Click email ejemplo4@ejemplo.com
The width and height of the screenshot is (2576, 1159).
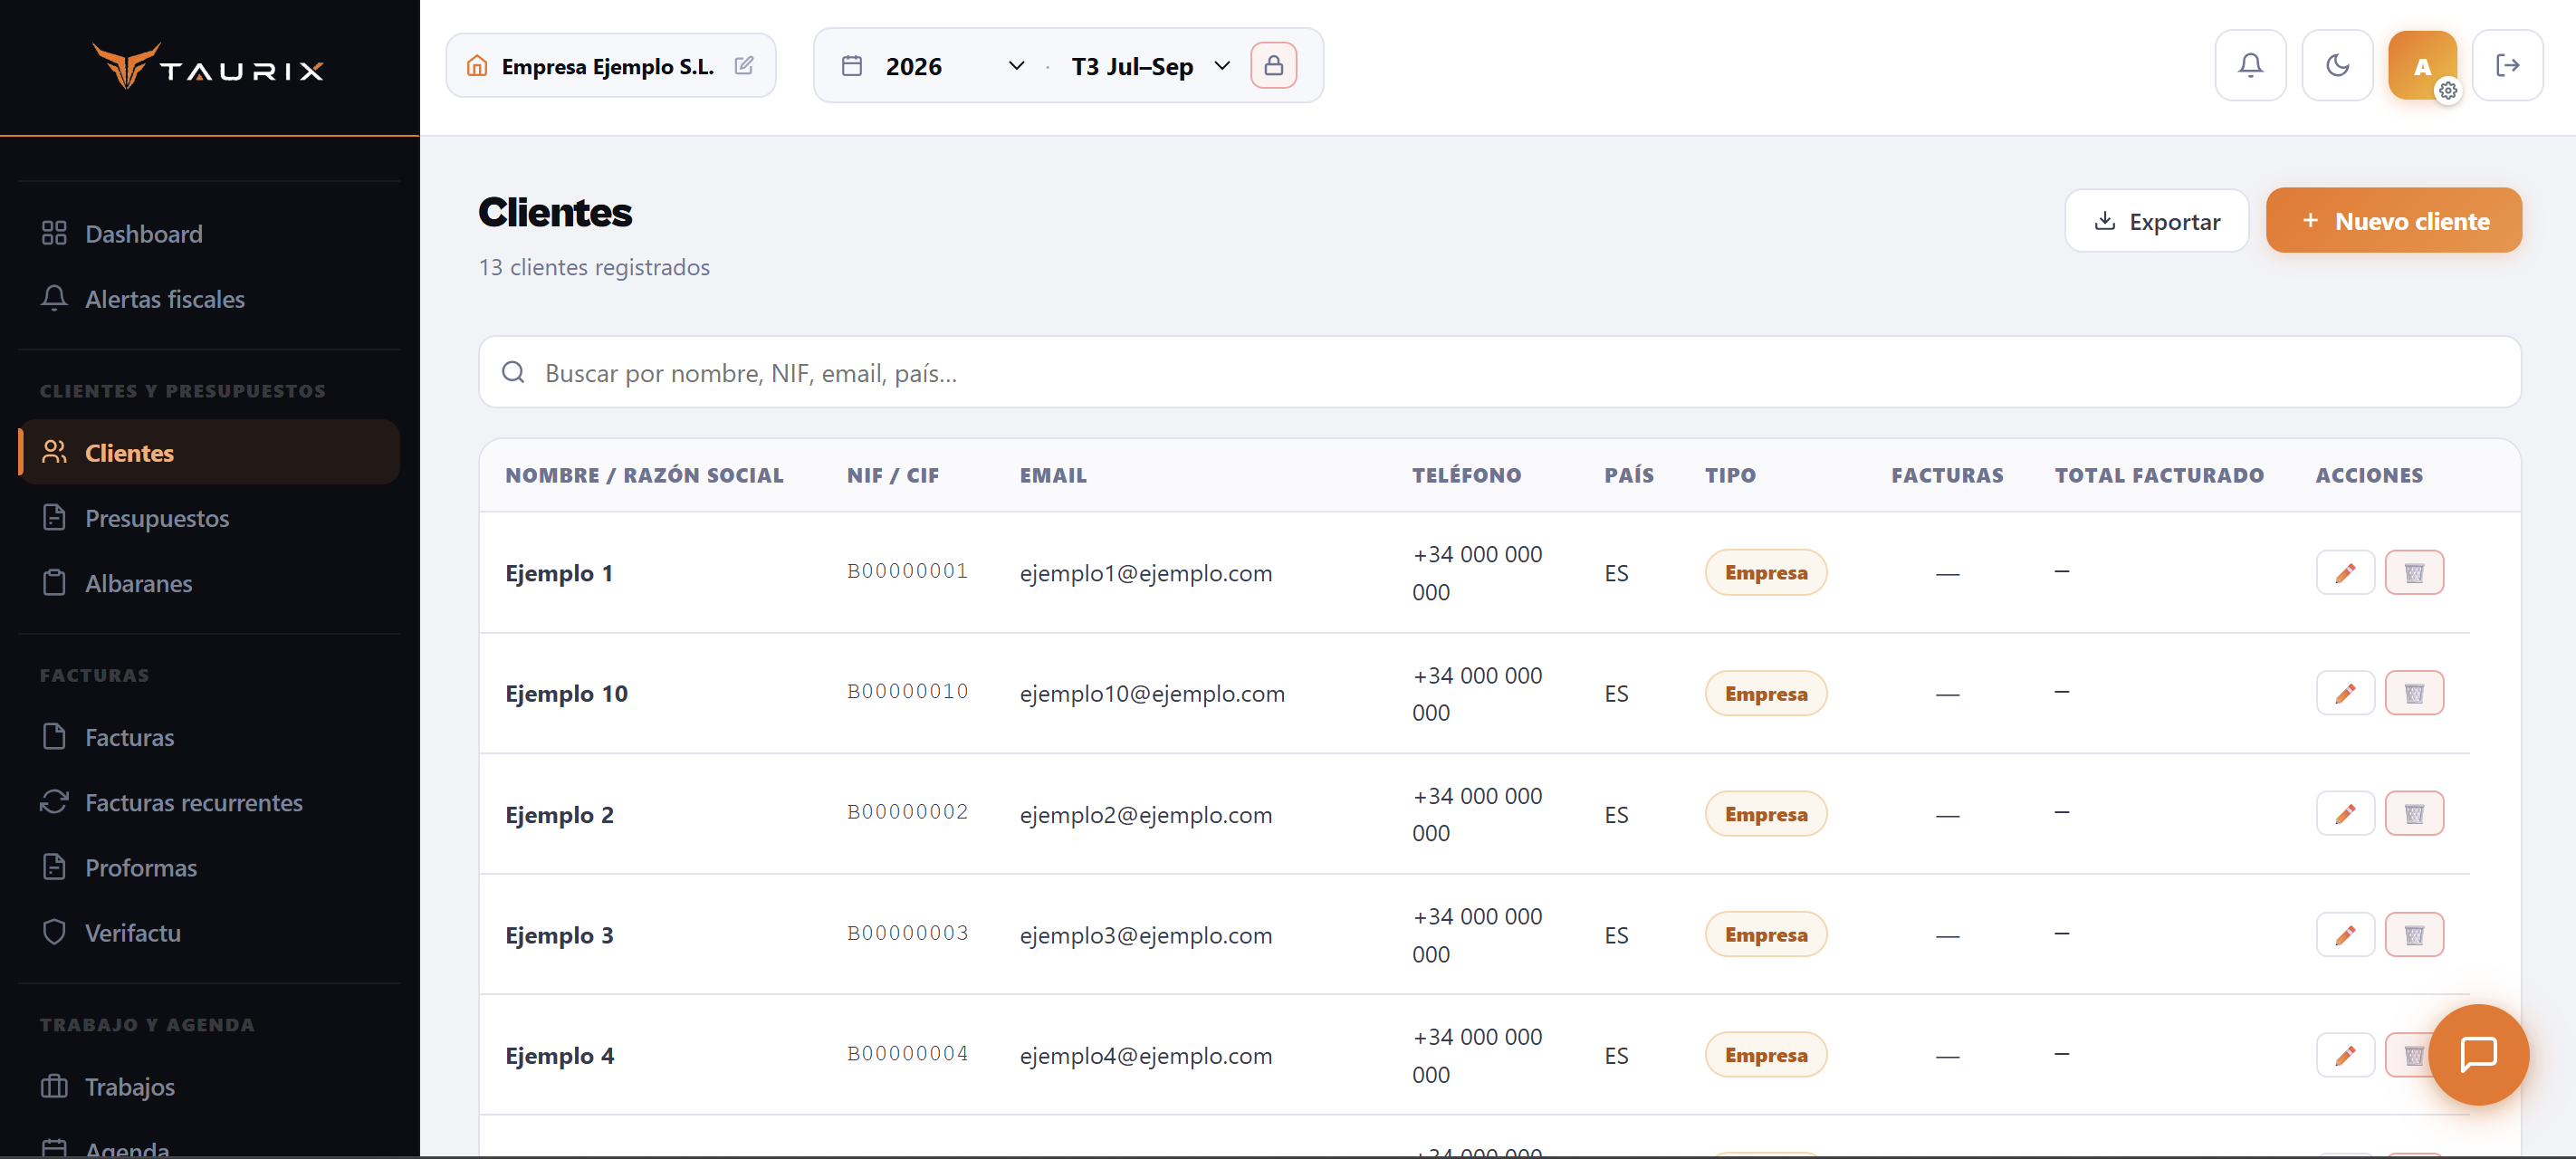(x=1146, y=1056)
